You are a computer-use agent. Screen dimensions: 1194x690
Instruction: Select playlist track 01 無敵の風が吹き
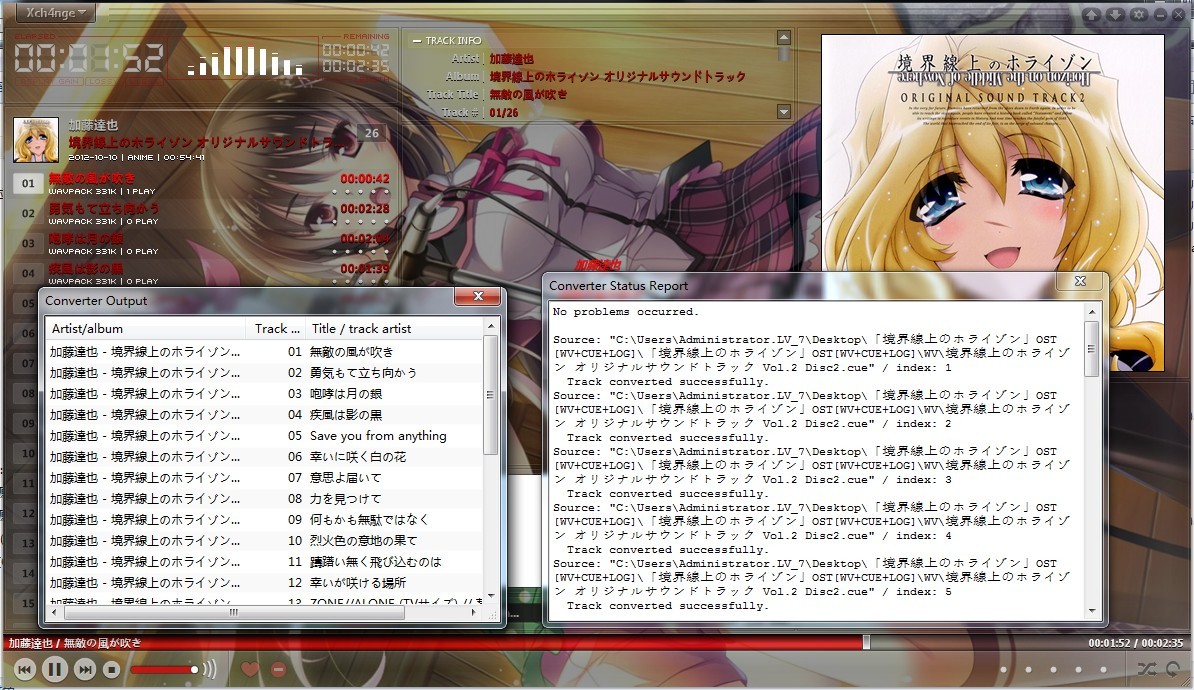[202, 184]
